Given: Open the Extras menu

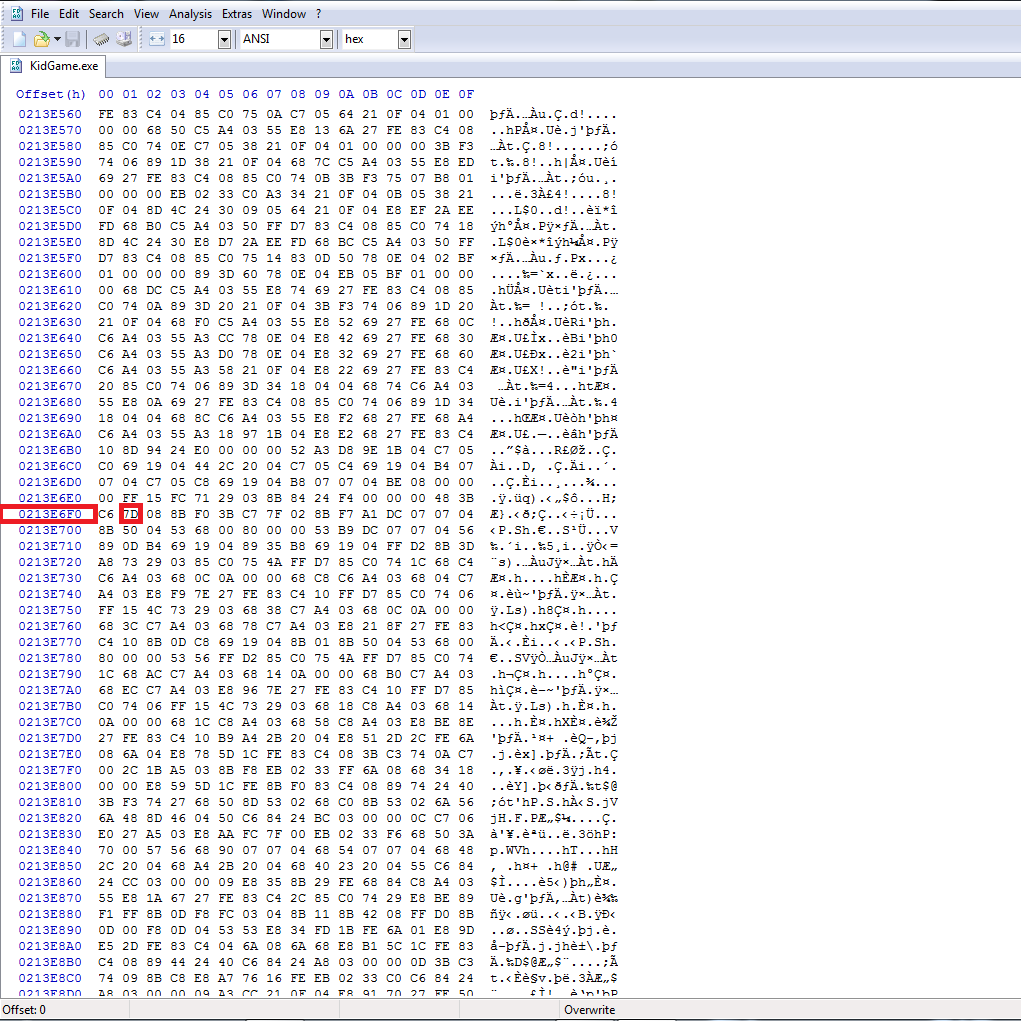Looking at the screenshot, I should [237, 14].
